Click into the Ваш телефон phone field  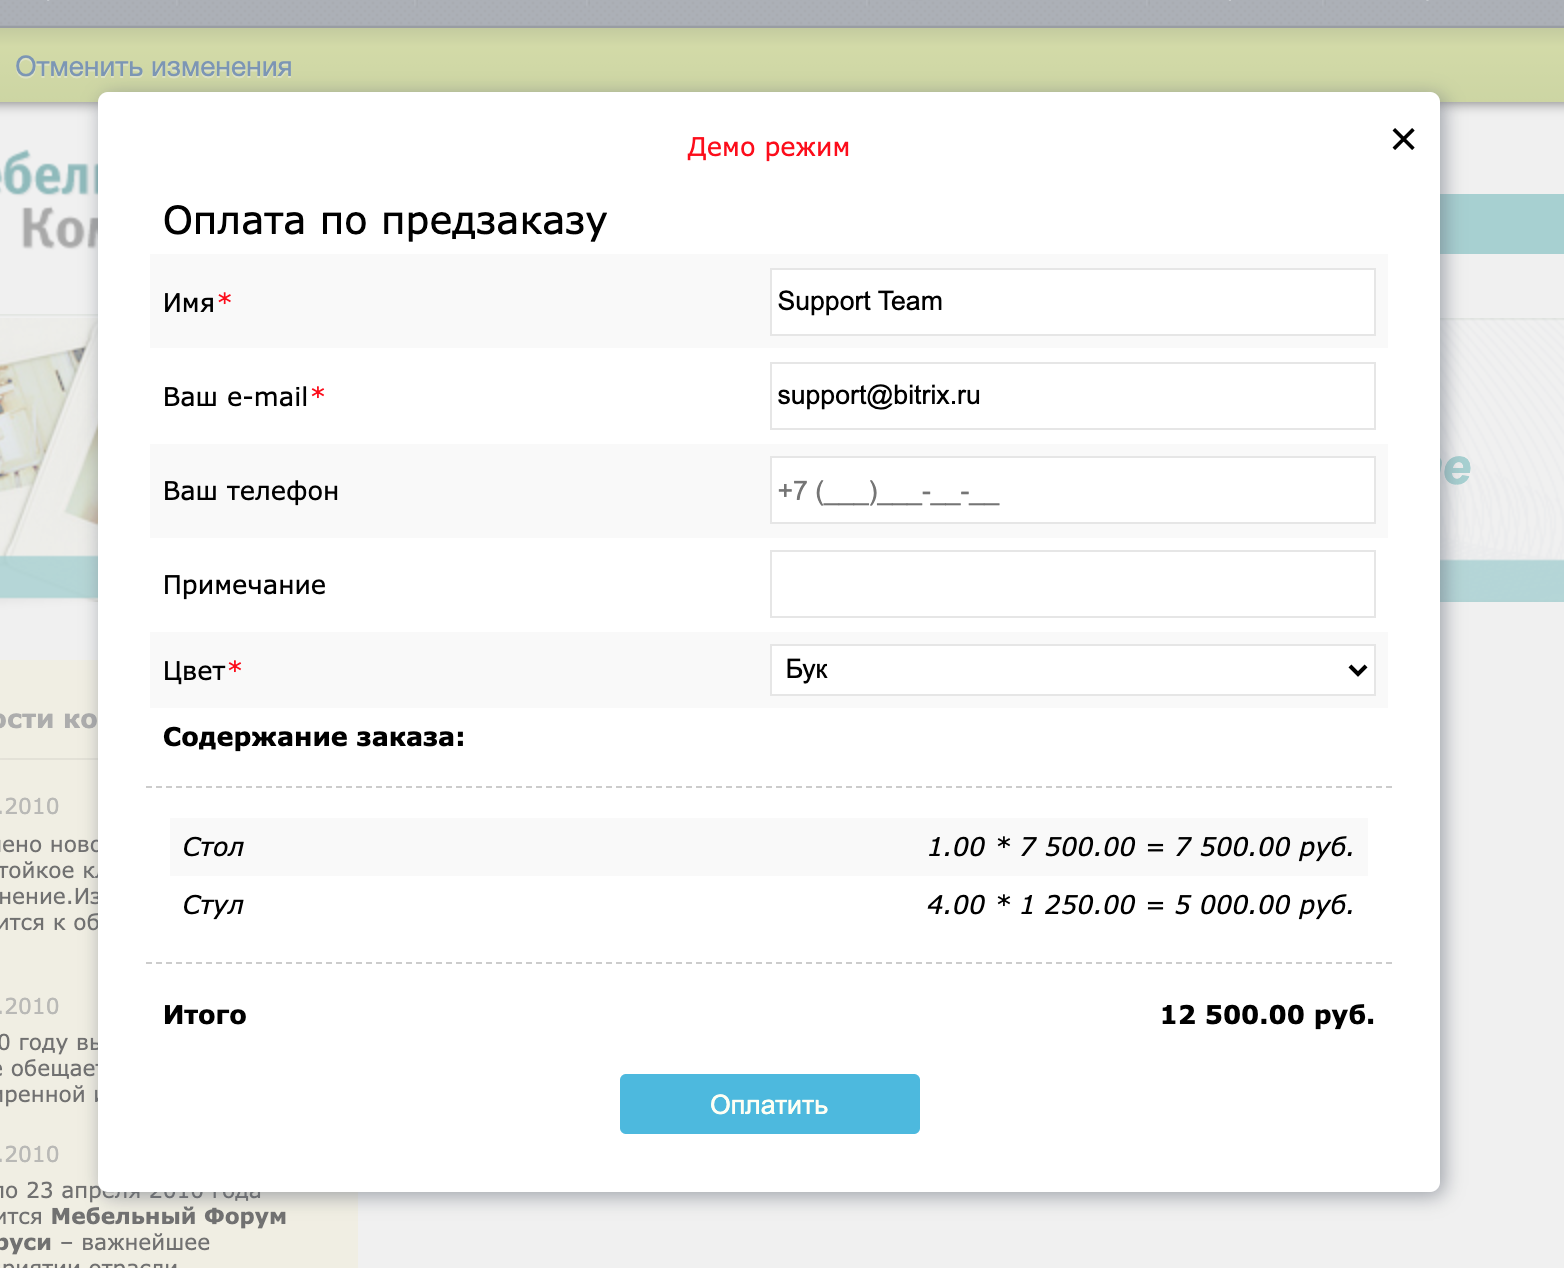click(1072, 490)
